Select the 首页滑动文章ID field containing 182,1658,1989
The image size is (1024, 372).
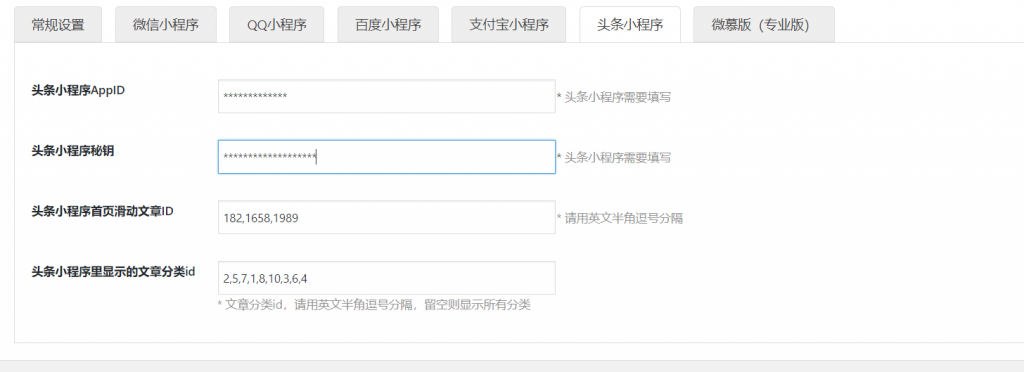(387, 217)
